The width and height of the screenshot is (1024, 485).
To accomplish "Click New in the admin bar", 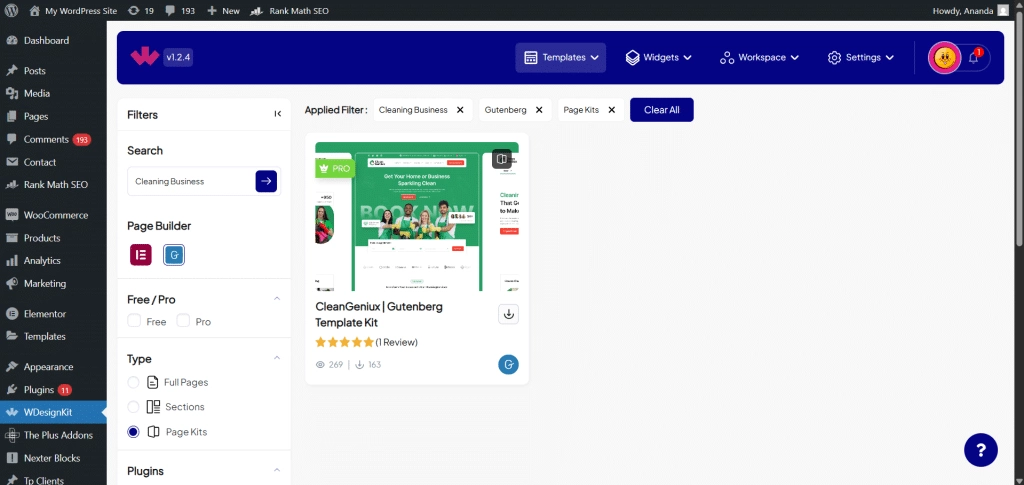I will [223, 10].
